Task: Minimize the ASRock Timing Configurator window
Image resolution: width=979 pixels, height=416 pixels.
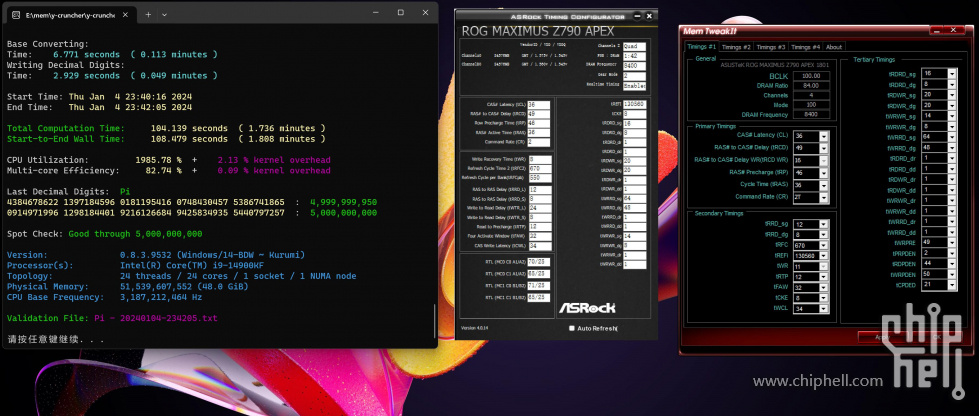Action: click(x=638, y=16)
